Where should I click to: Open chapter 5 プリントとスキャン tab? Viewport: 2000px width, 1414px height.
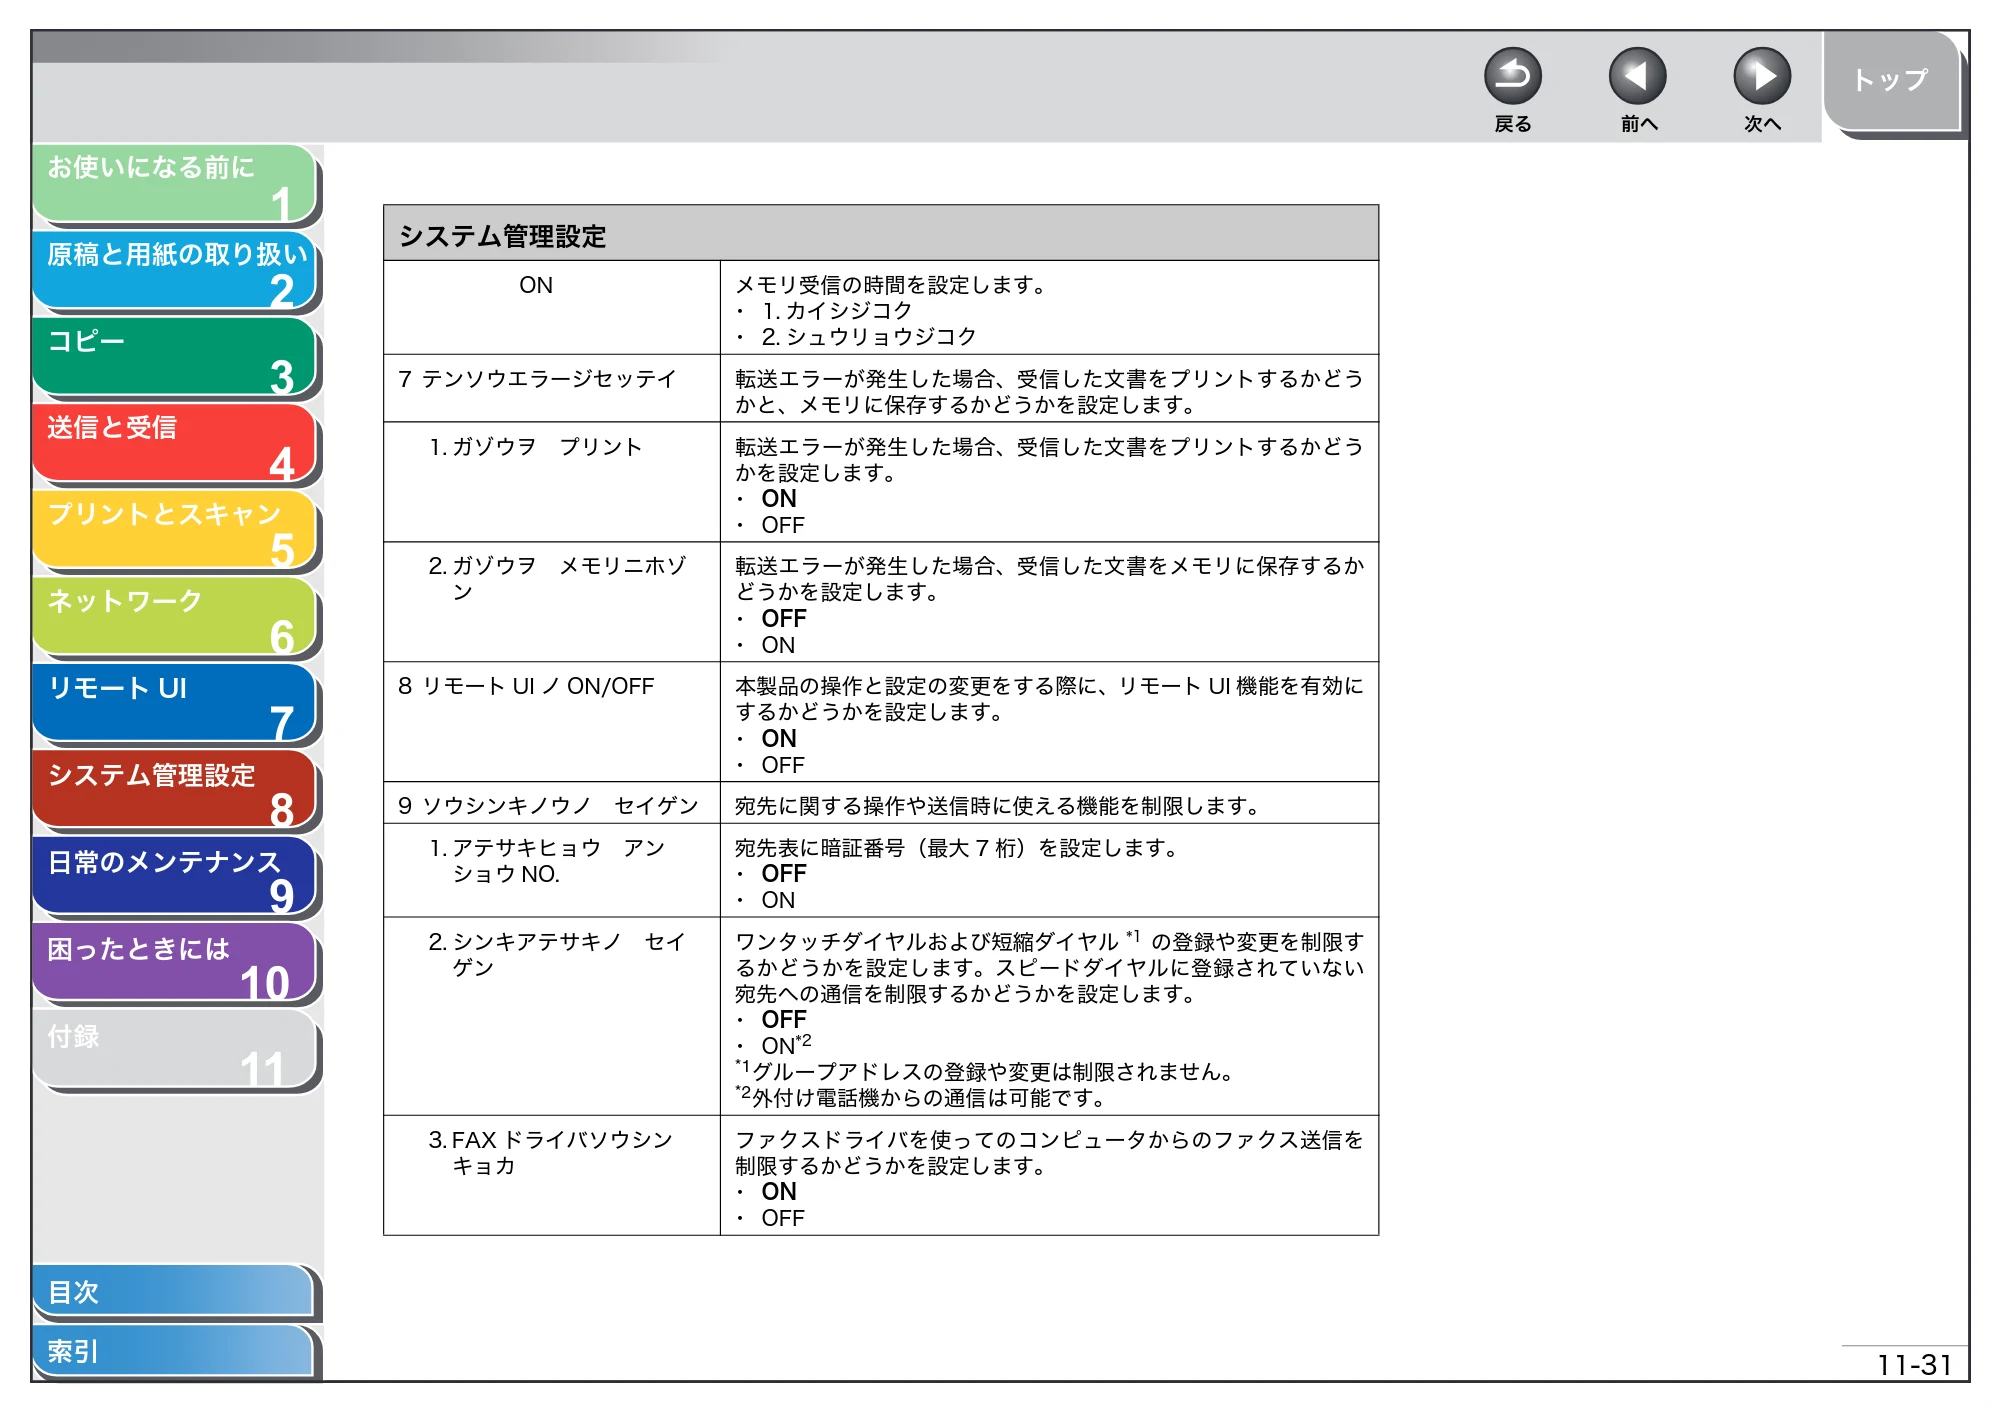pos(175,531)
